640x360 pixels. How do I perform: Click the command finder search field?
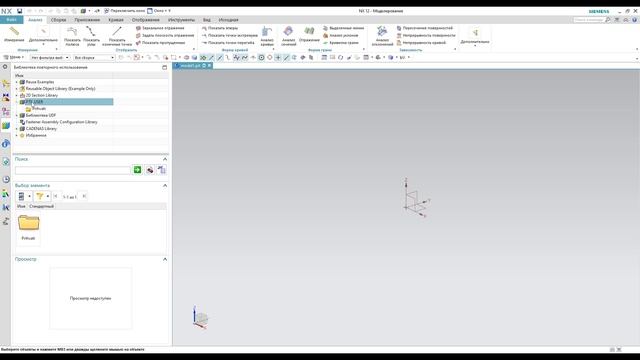pyautogui.click(x=588, y=20)
